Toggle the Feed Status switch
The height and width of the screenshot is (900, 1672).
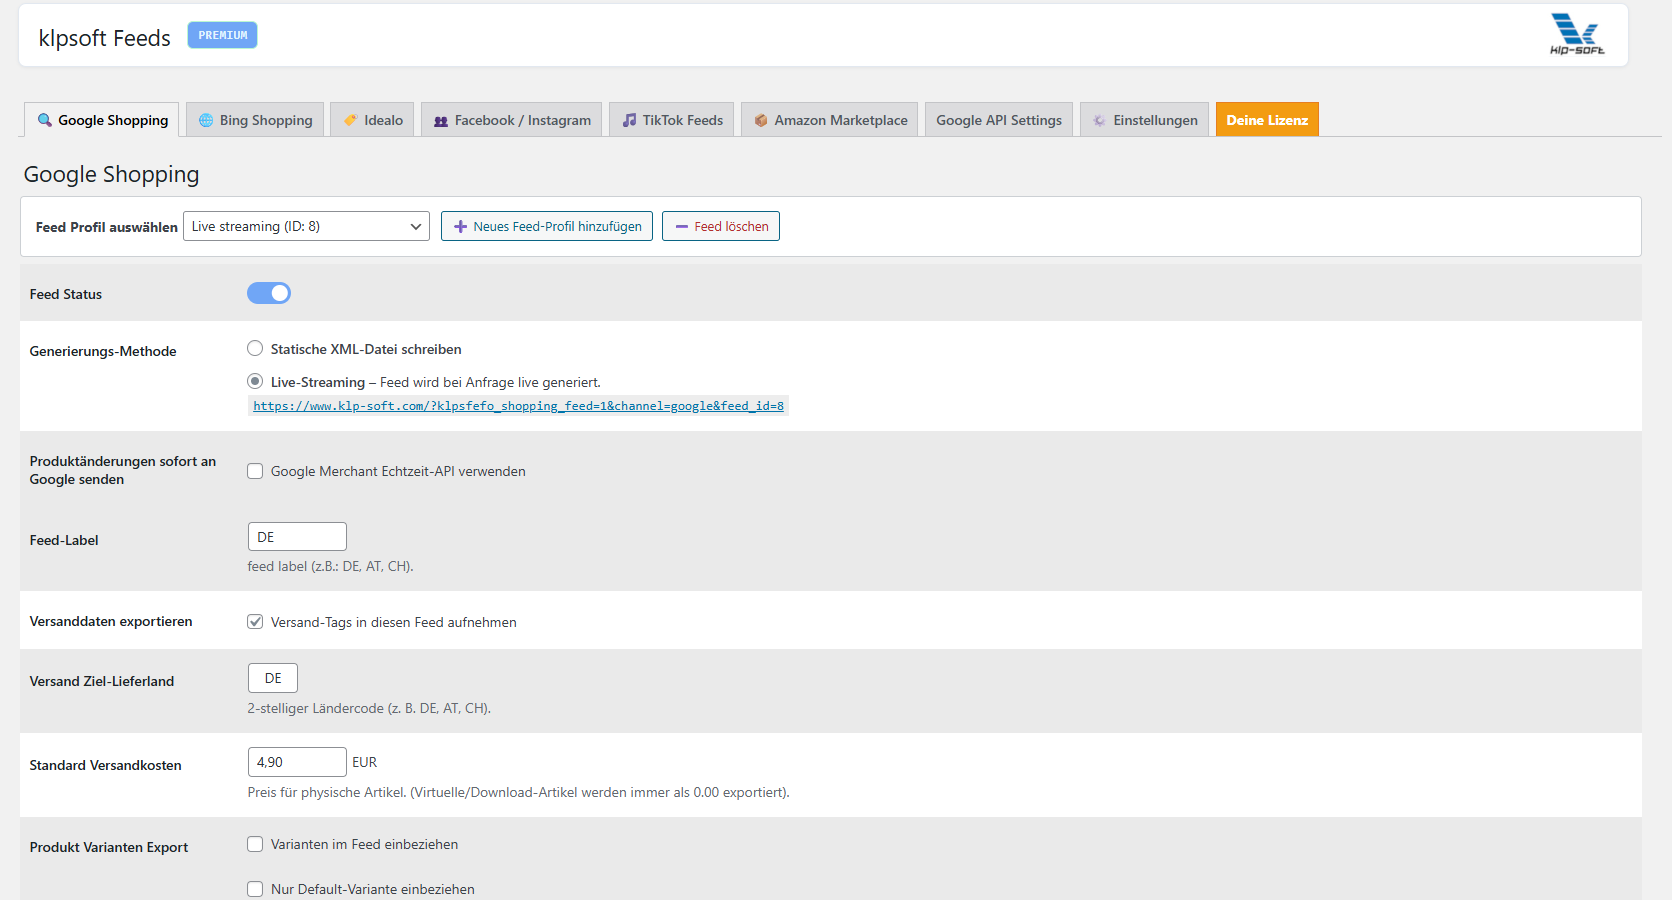pyautogui.click(x=269, y=293)
